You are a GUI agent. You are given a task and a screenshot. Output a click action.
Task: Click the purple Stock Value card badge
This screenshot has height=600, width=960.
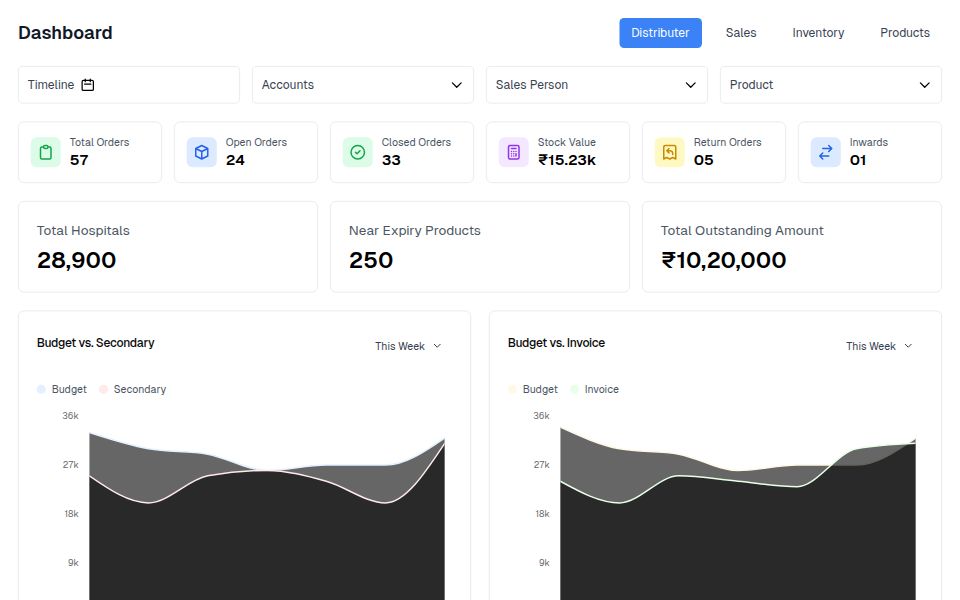click(x=513, y=151)
